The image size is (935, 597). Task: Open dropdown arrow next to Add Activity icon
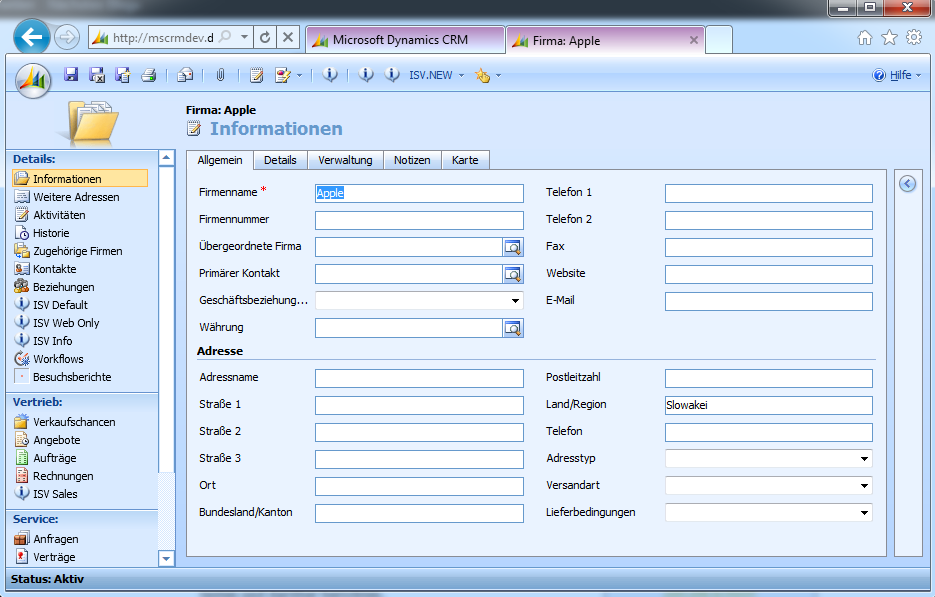299,76
